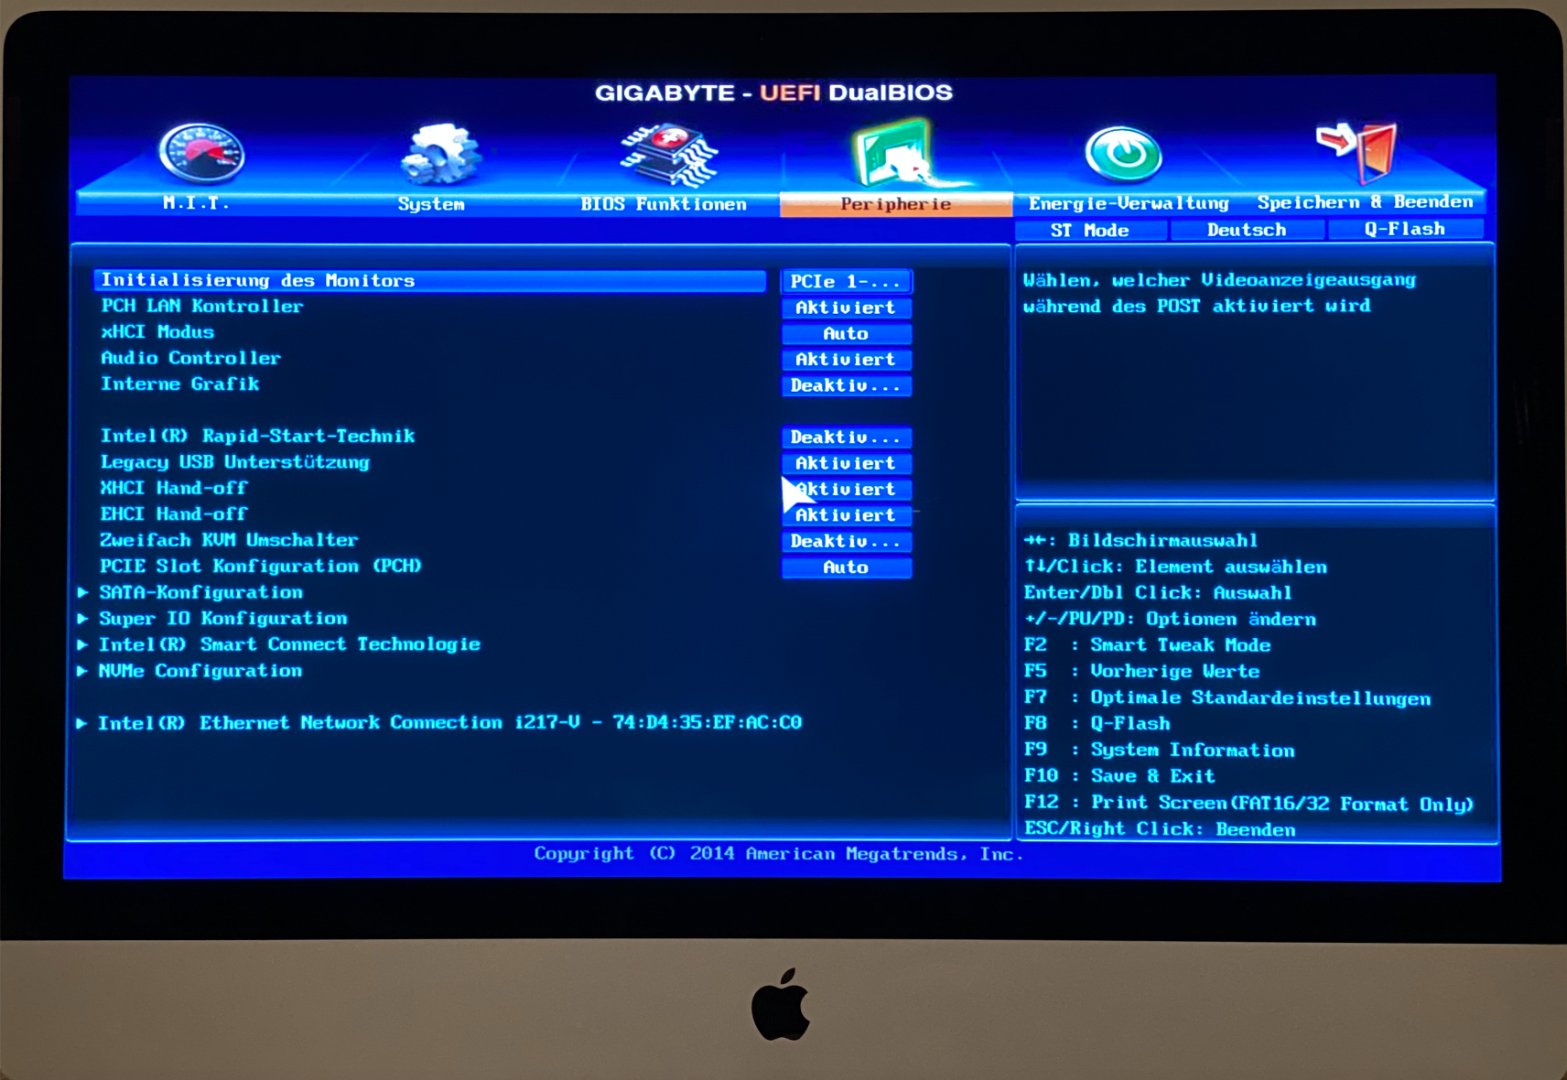Expand Intel Smart Connect Technologie arrow
Image resolution: width=1567 pixels, height=1080 pixels.
click(x=83, y=644)
